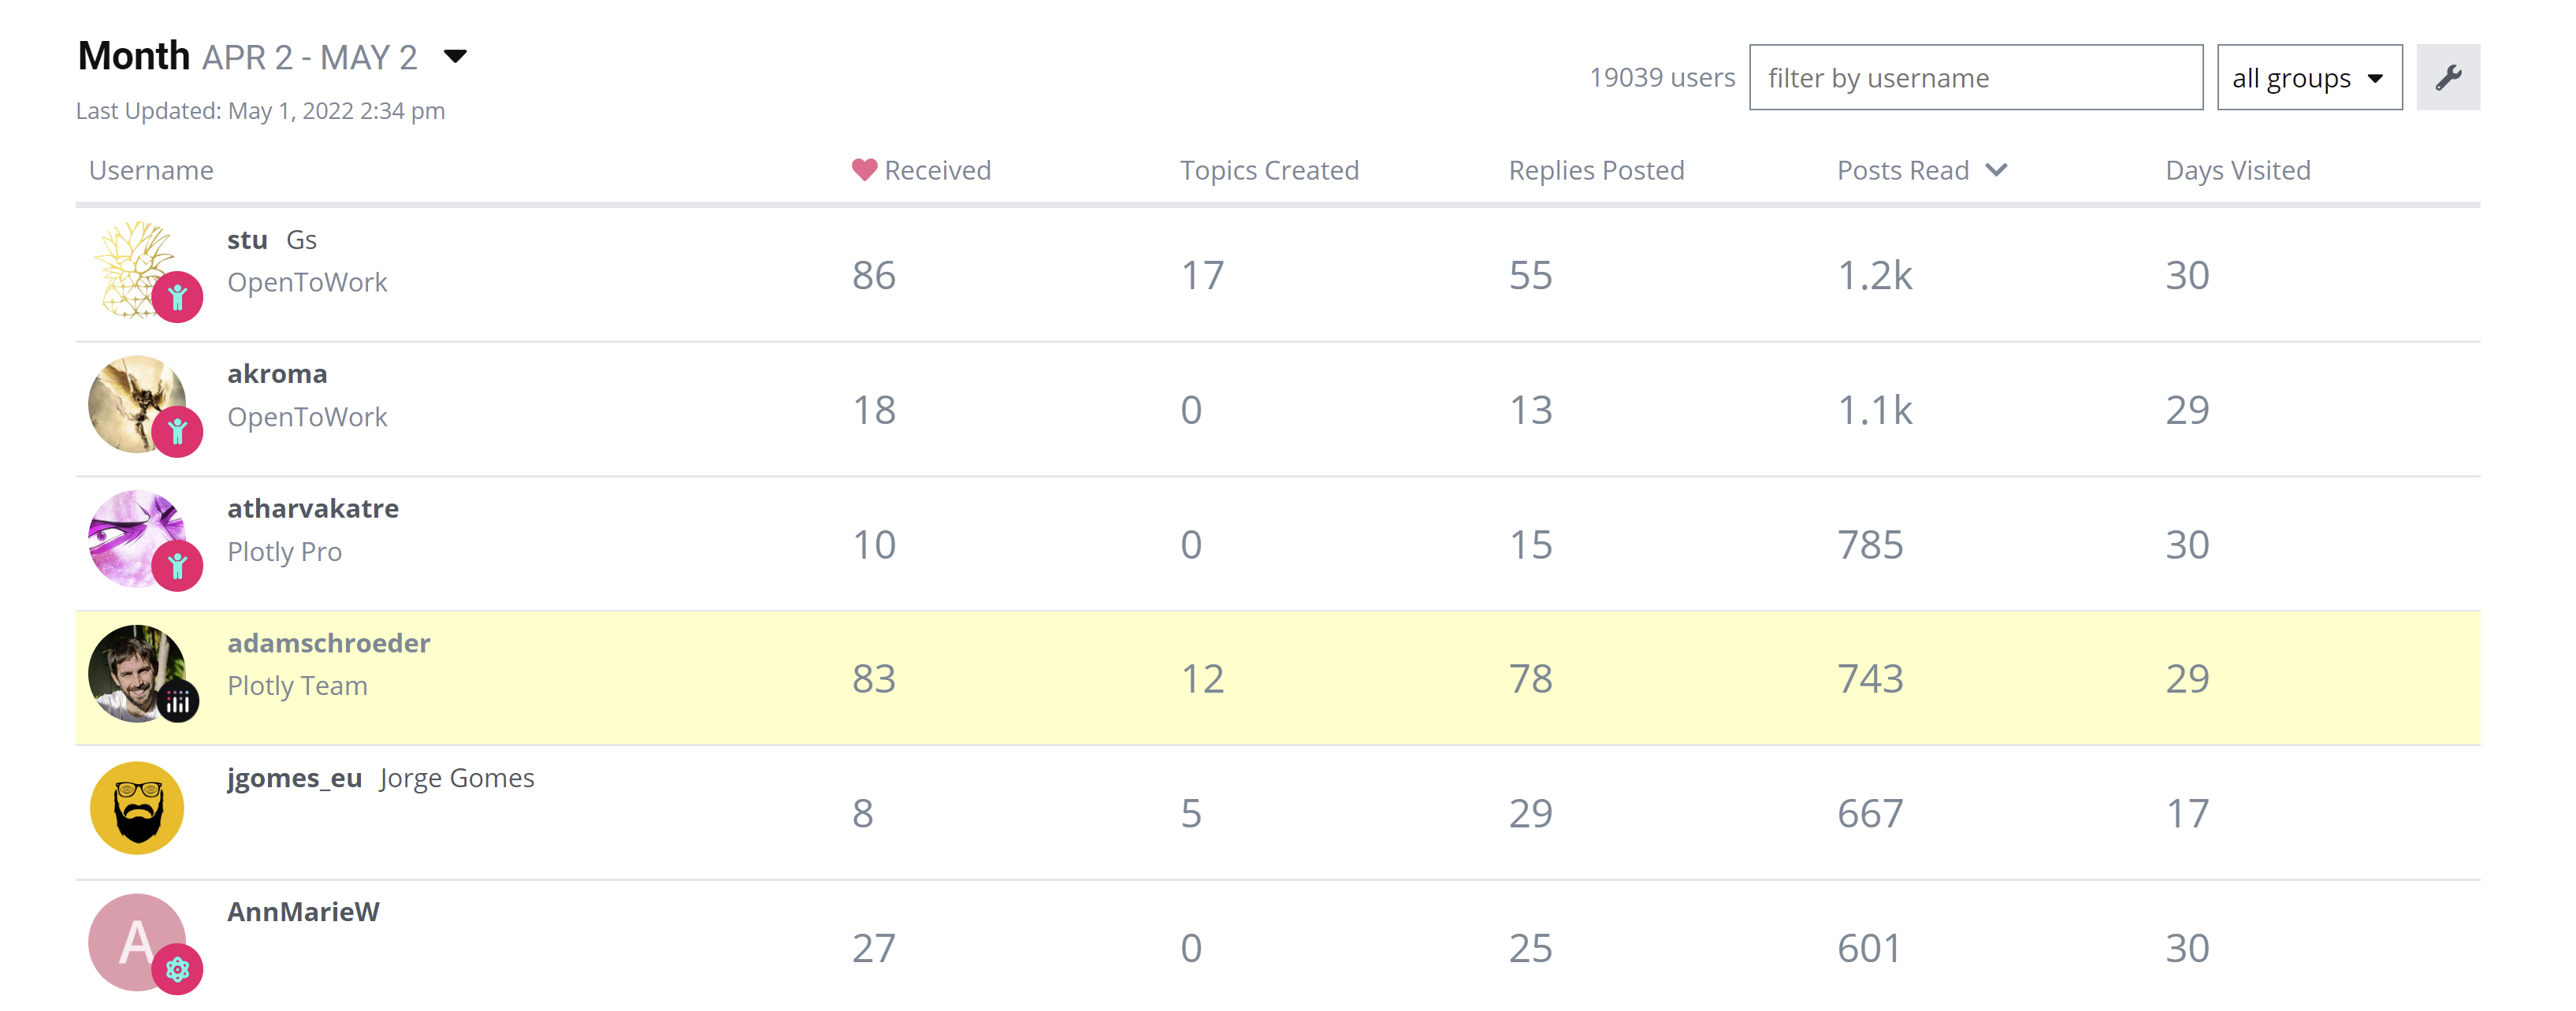The width and height of the screenshot is (2576, 1011).
Task: Open the jgomes_eu profile link
Action: [294, 778]
